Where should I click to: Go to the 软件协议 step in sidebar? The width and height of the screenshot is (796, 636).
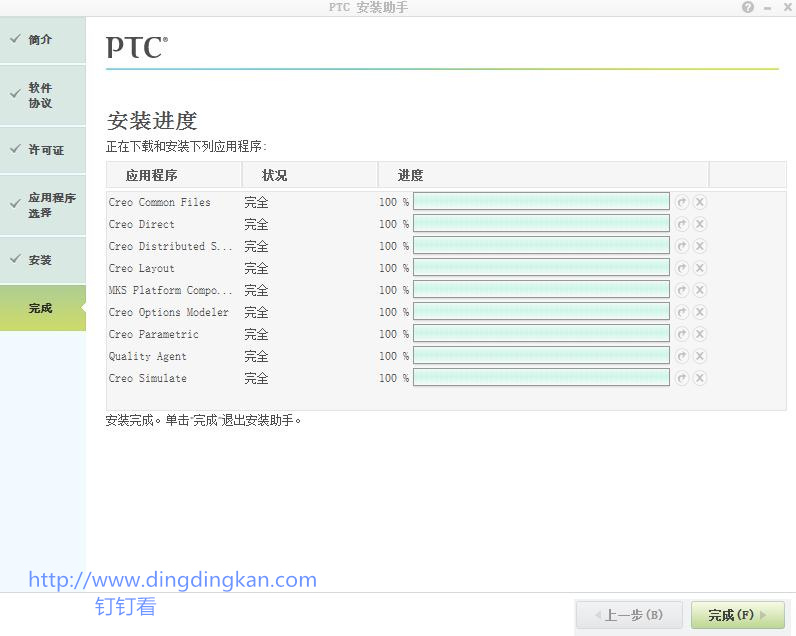click(43, 95)
